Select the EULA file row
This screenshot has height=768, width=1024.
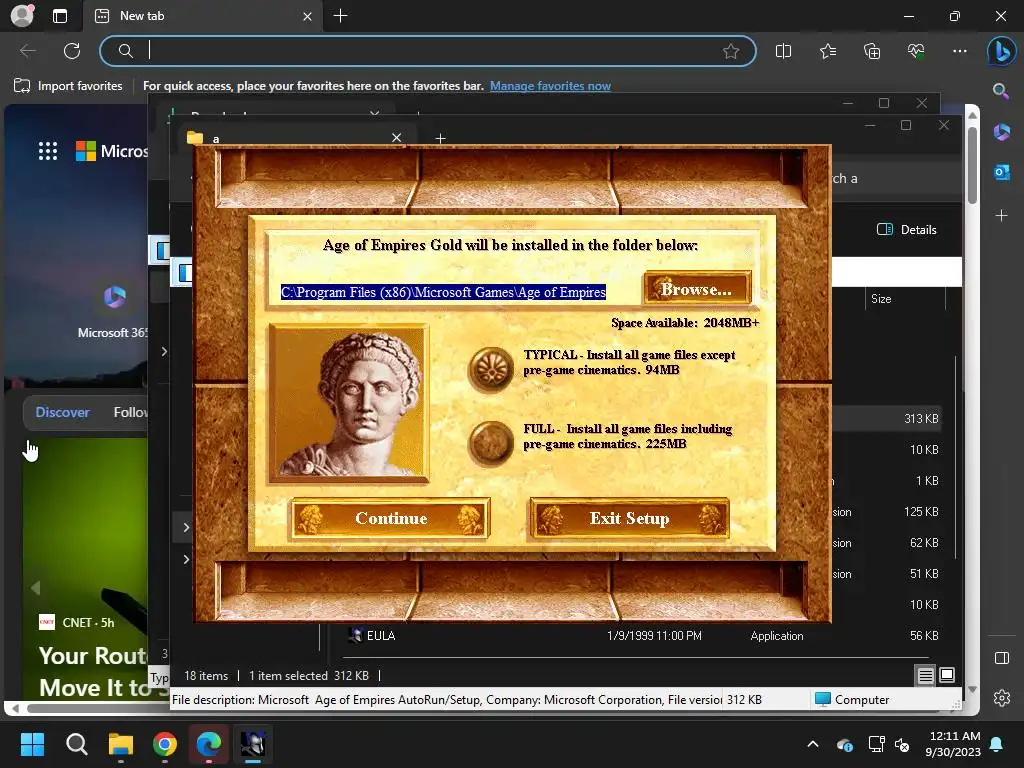643,635
